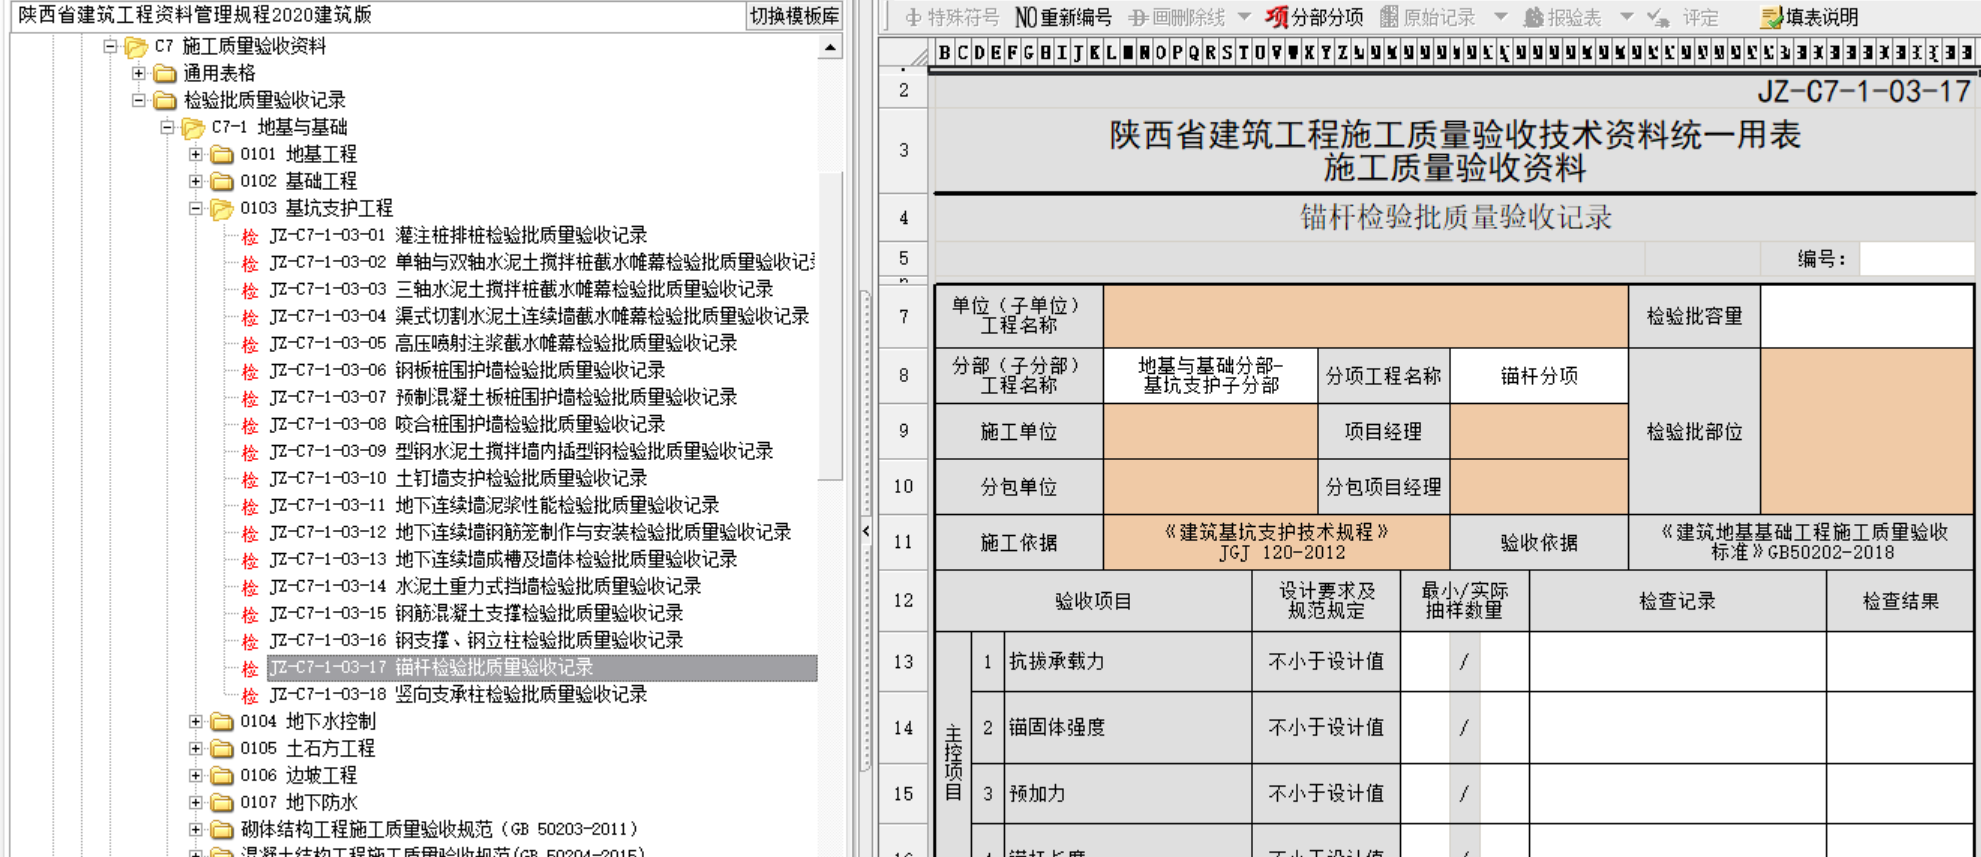Click the 检验批容量 value cell
This screenshot has width=1981, height=857.
1866,317
